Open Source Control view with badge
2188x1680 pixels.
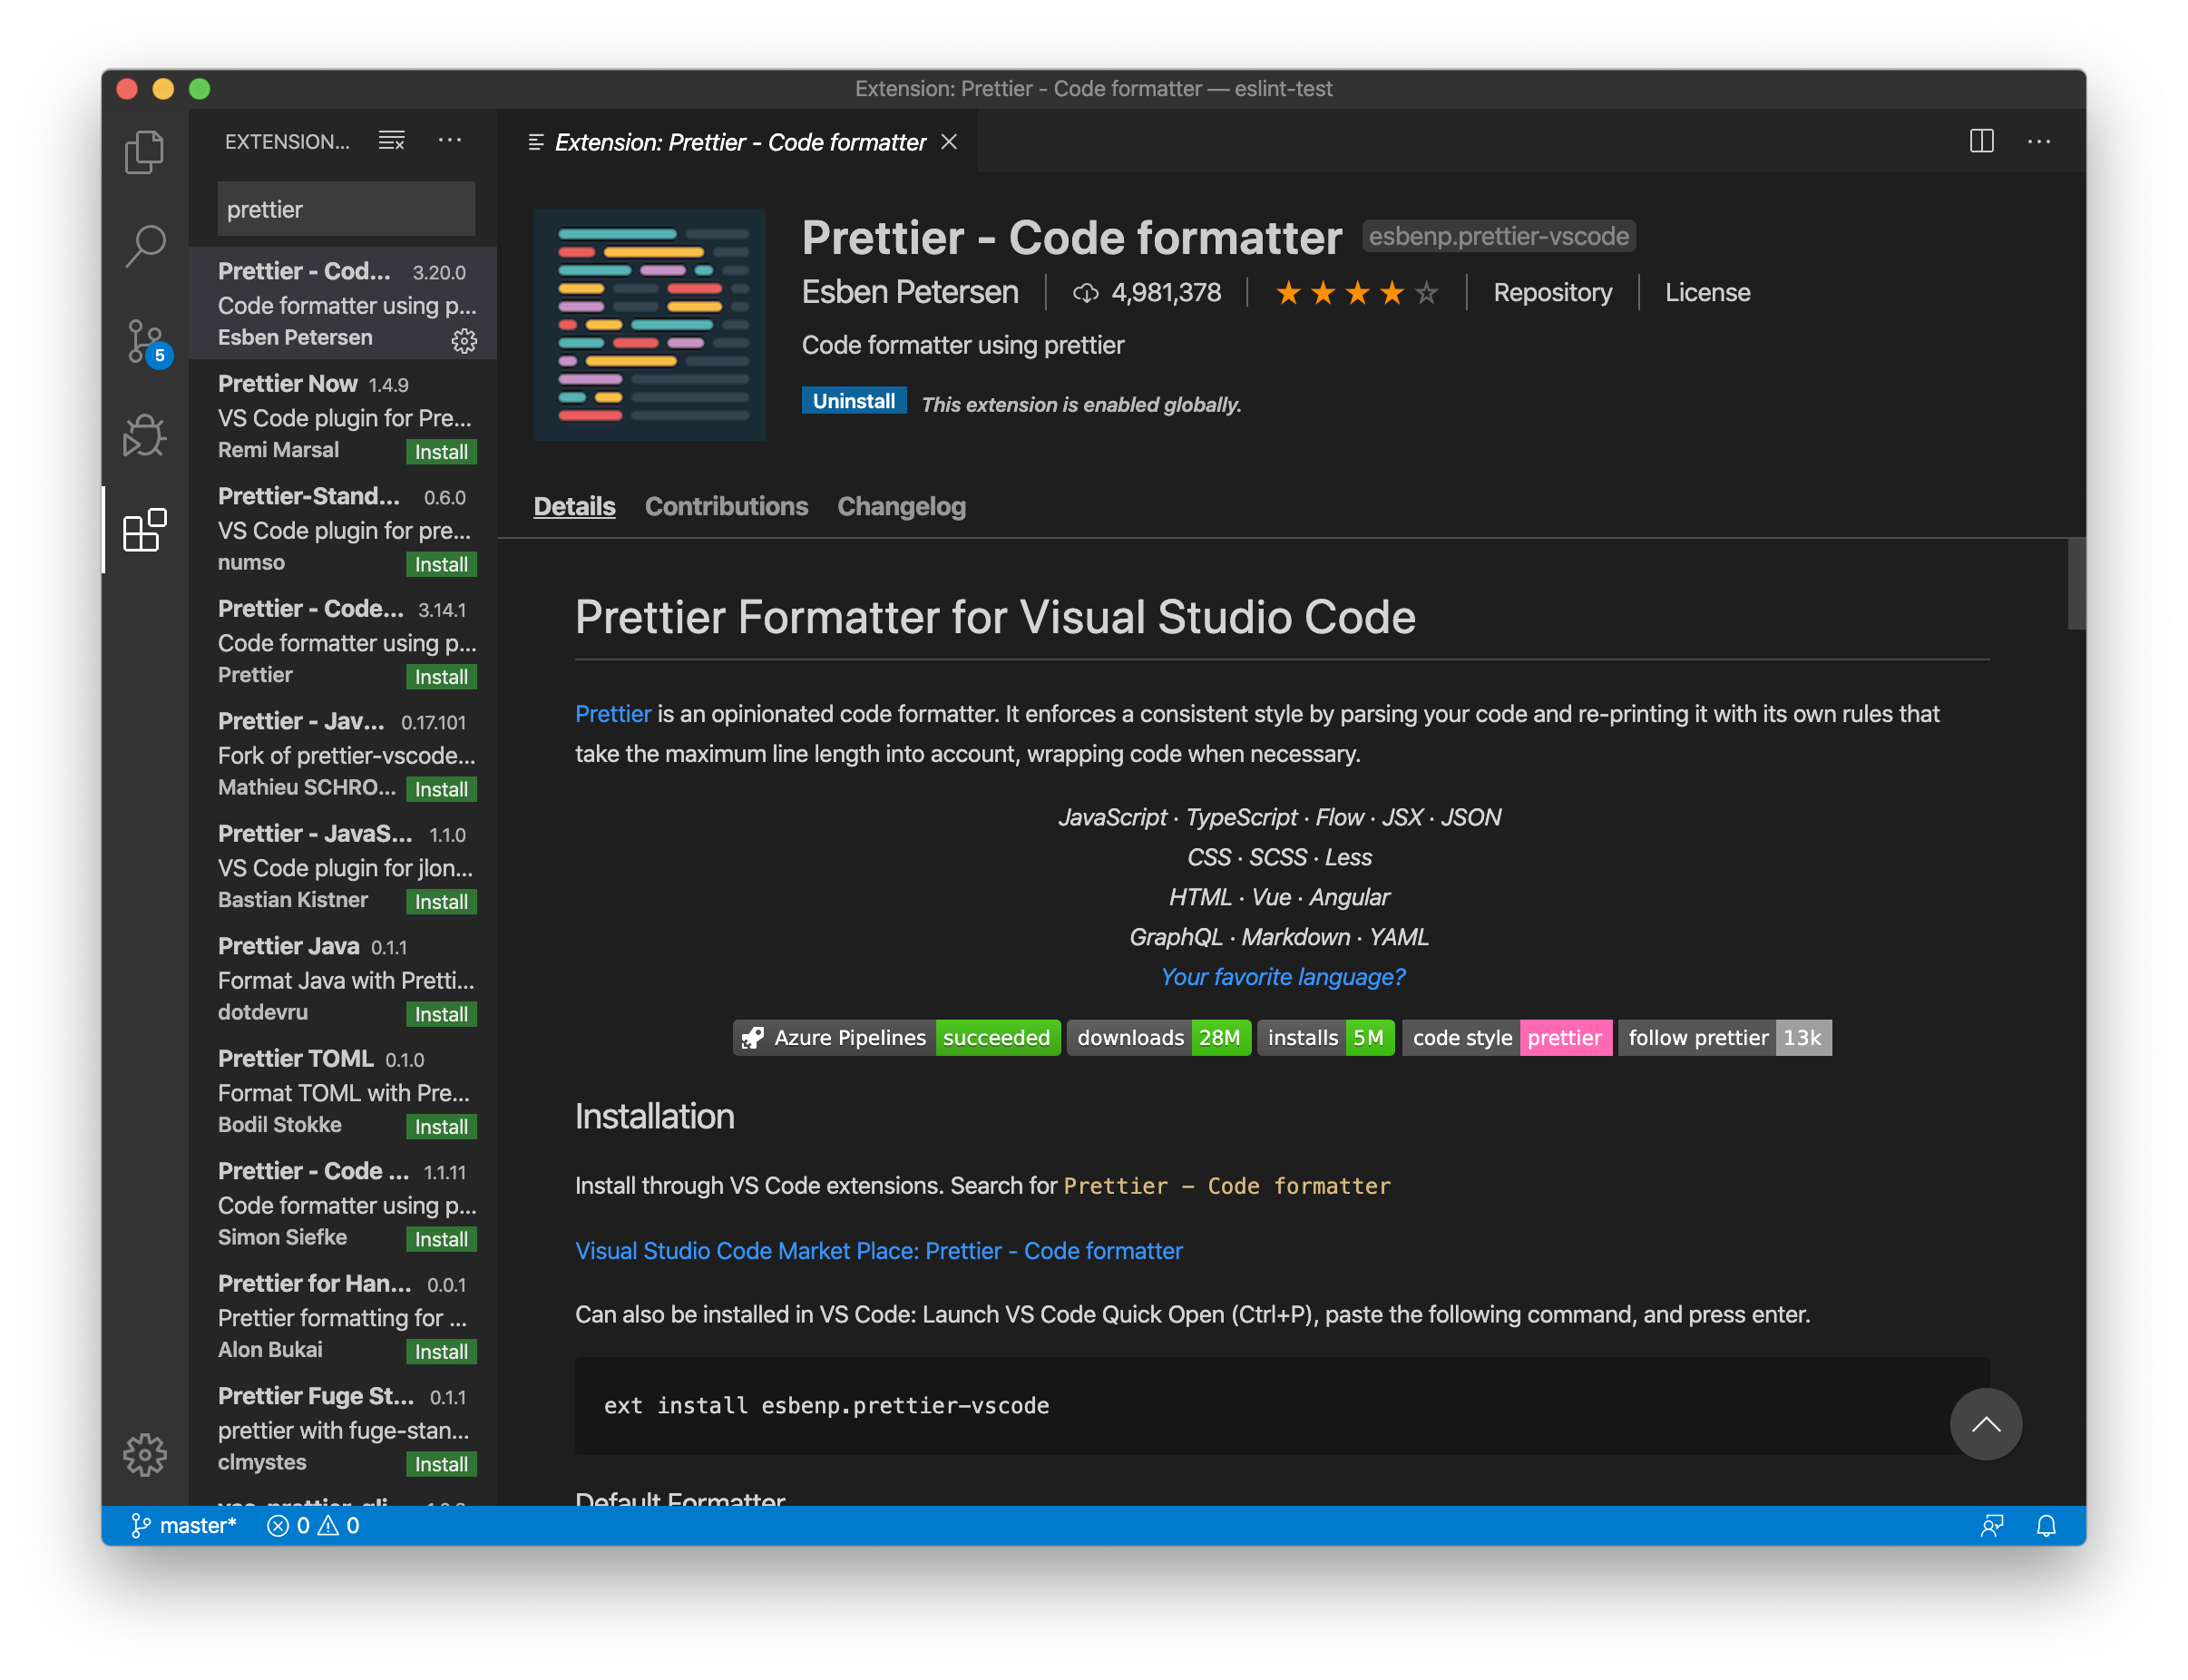click(x=146, y=342)
